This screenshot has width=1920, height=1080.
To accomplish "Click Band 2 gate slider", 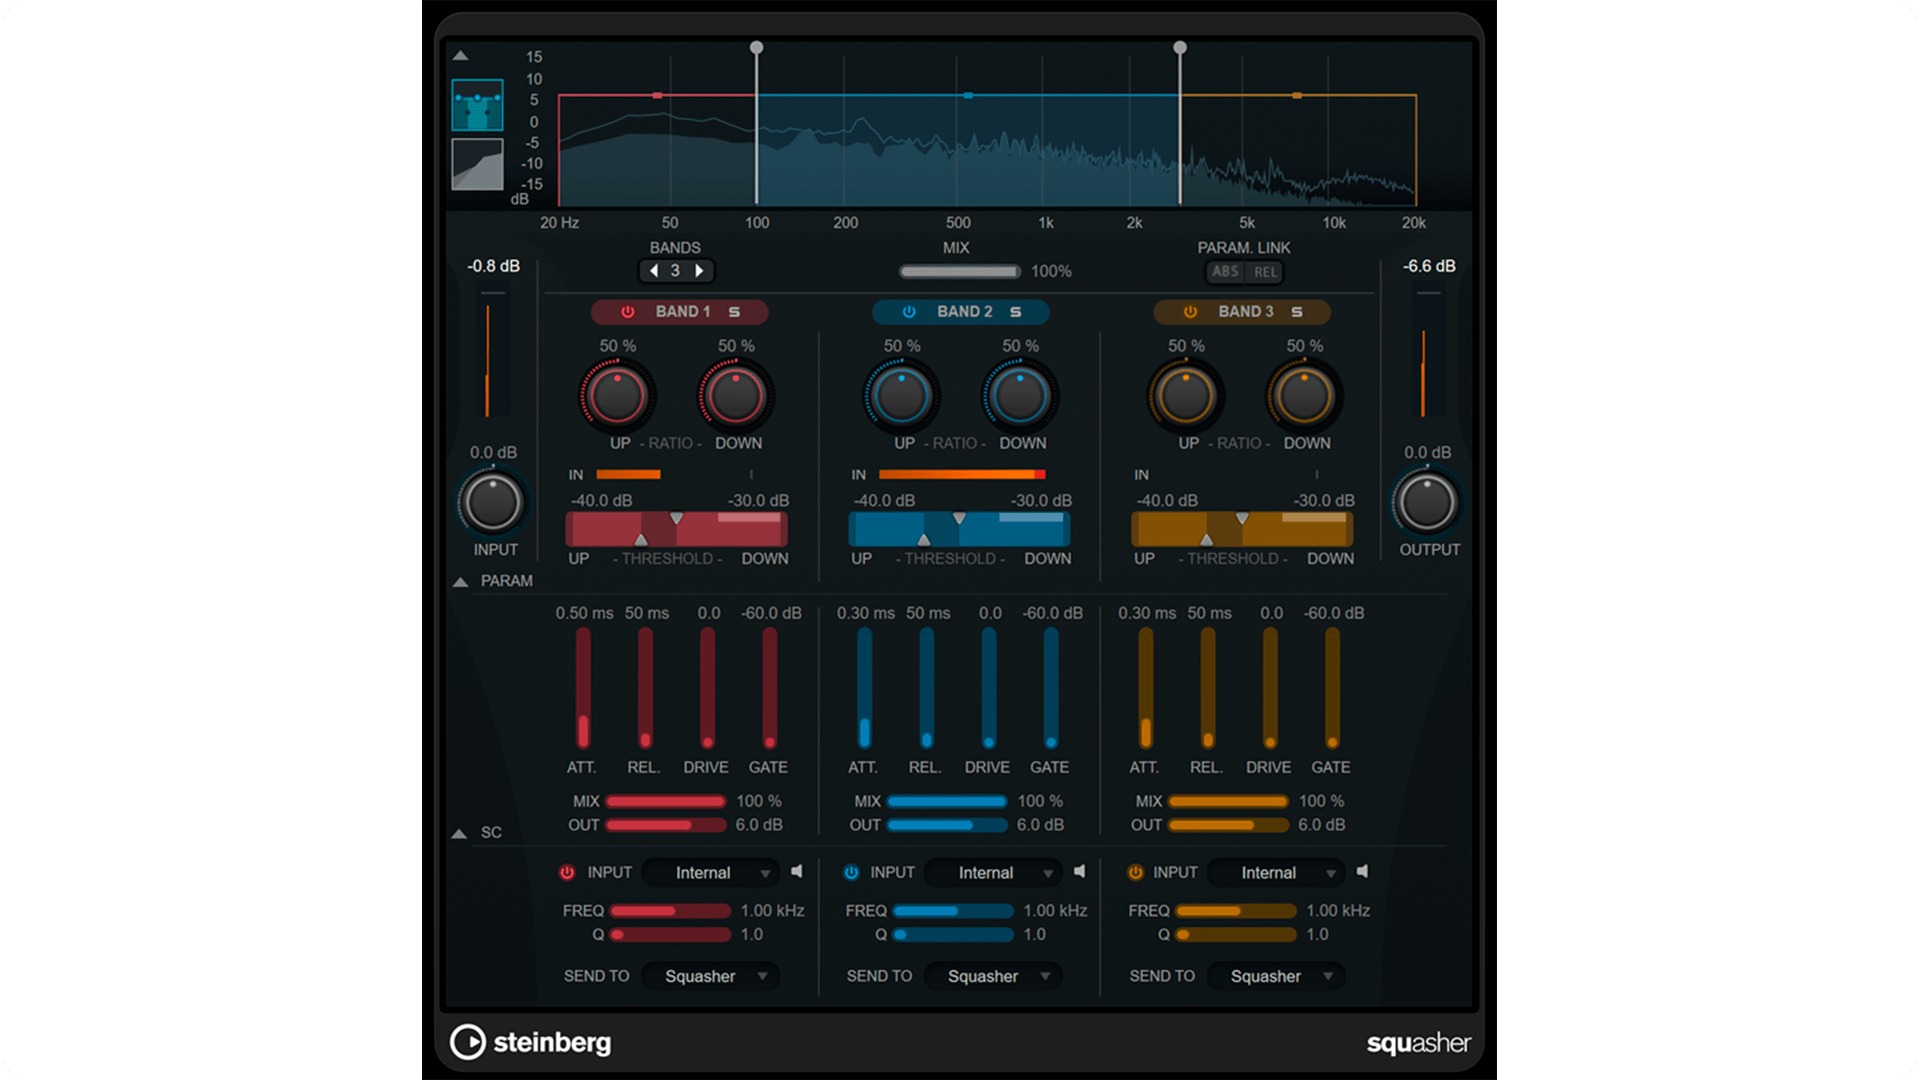I will [1051, 688].
